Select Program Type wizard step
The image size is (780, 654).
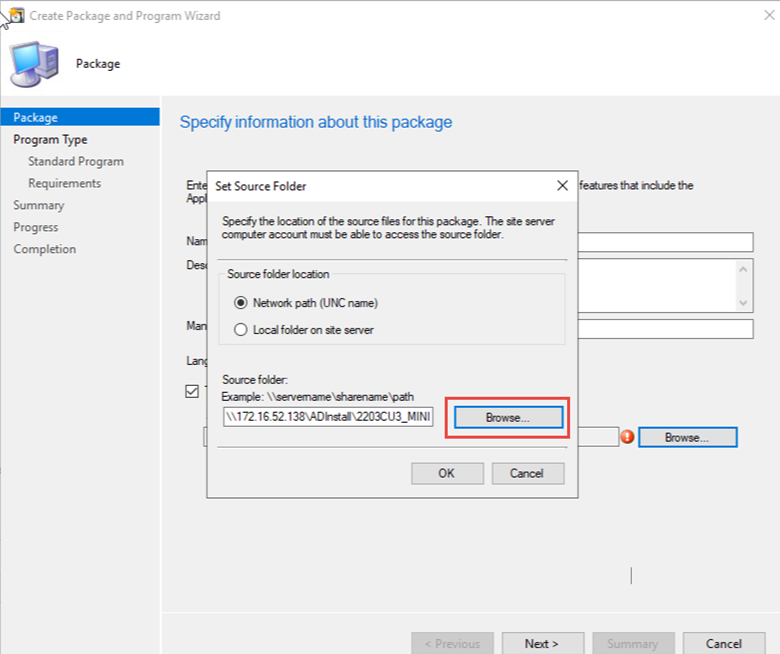click(50, 140)
